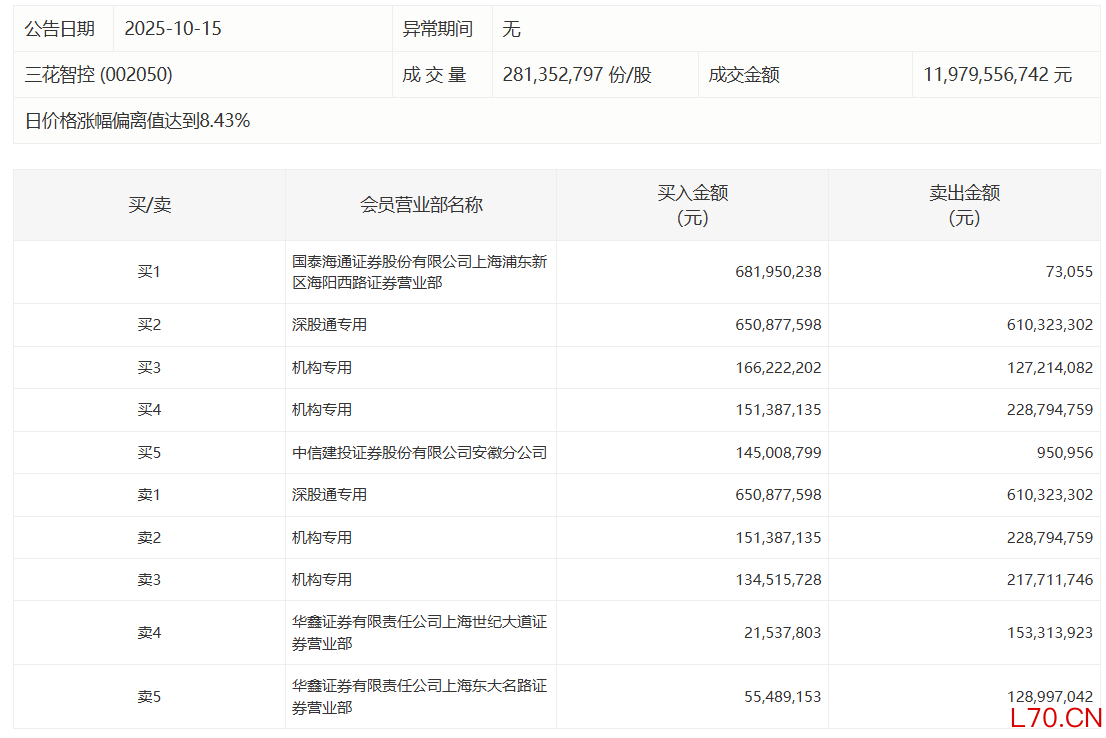Click the turnover value 11,979,556,742 元

pyautogui.click(x=997, y=75)
